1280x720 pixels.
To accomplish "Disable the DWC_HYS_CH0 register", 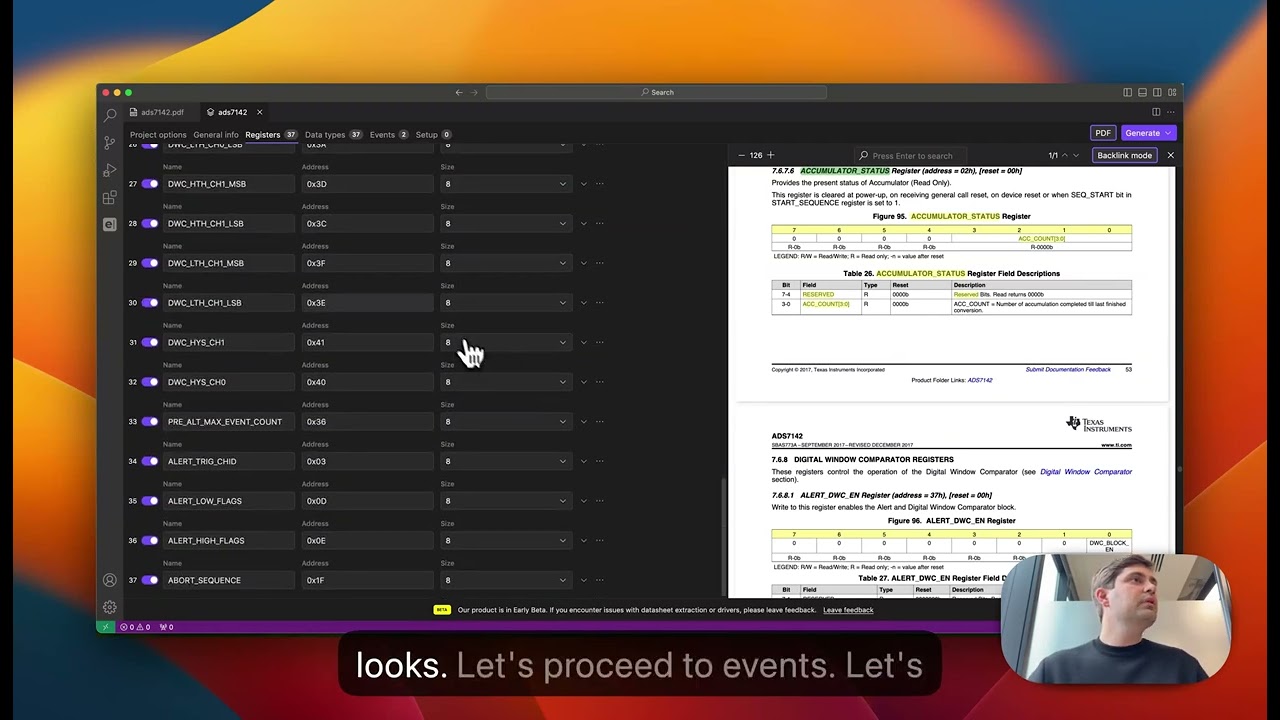I will tap(150, 382).
